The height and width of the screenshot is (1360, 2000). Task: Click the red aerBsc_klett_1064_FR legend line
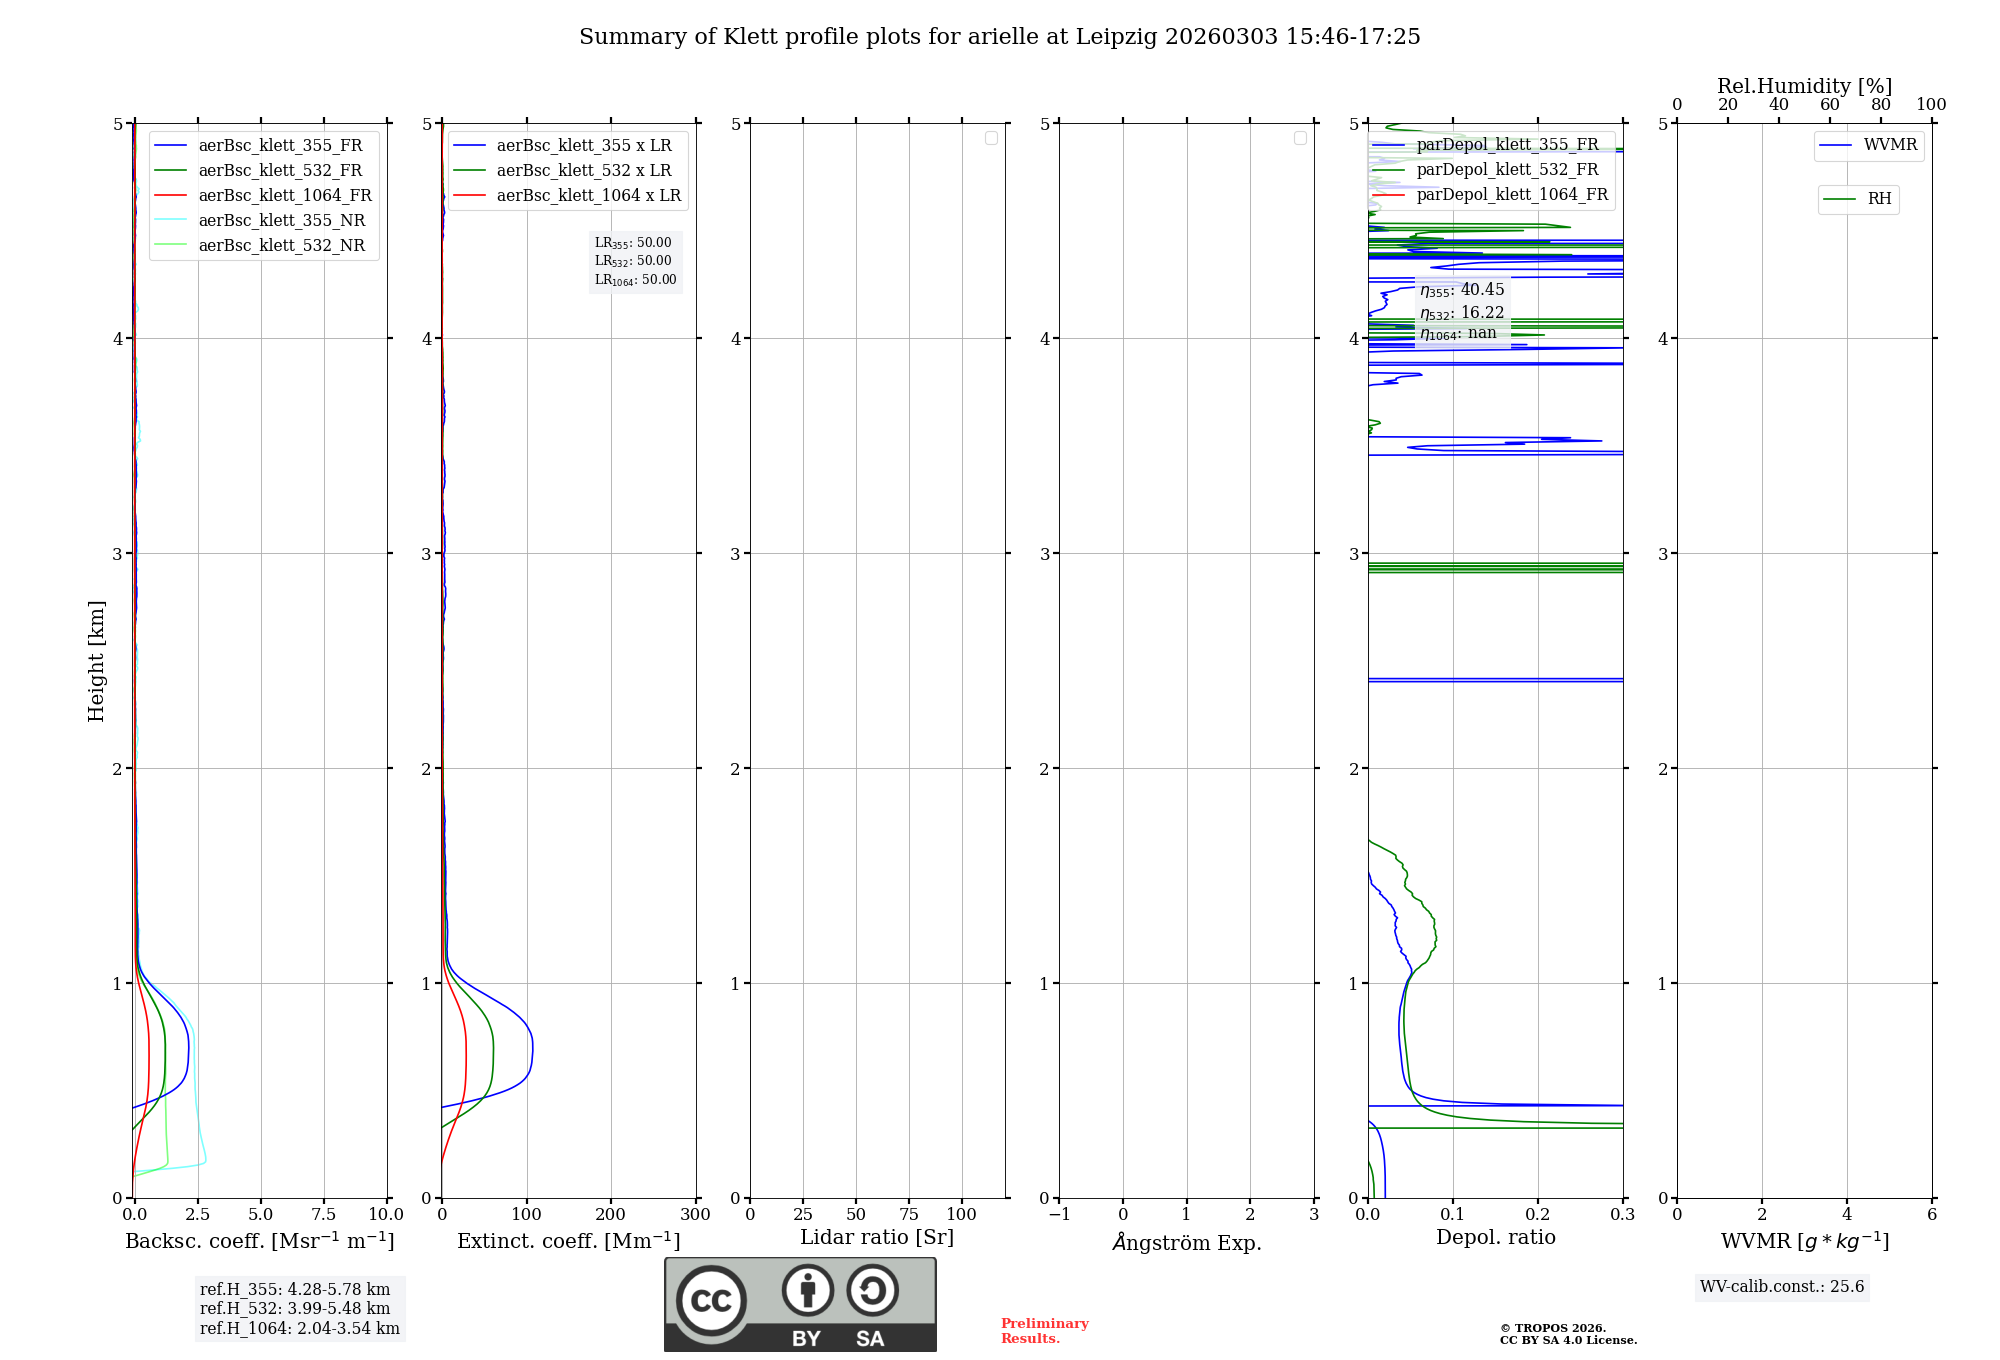click(171, 196)
